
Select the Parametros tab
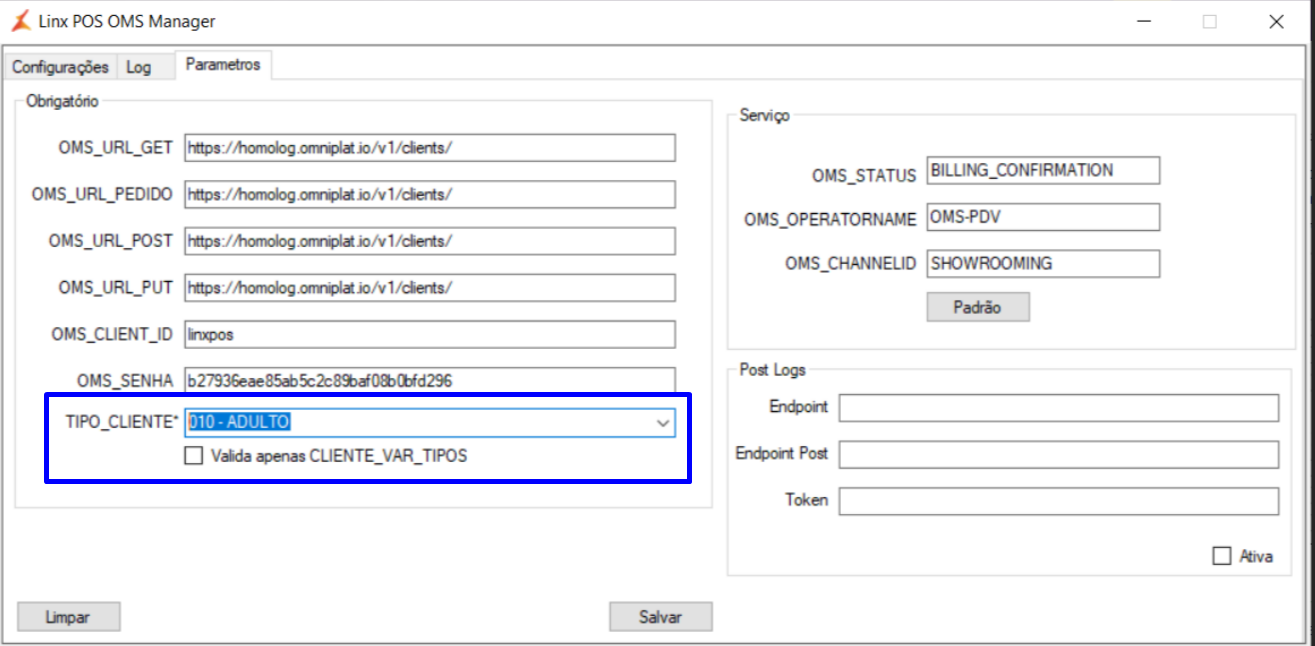coord(223,65)
